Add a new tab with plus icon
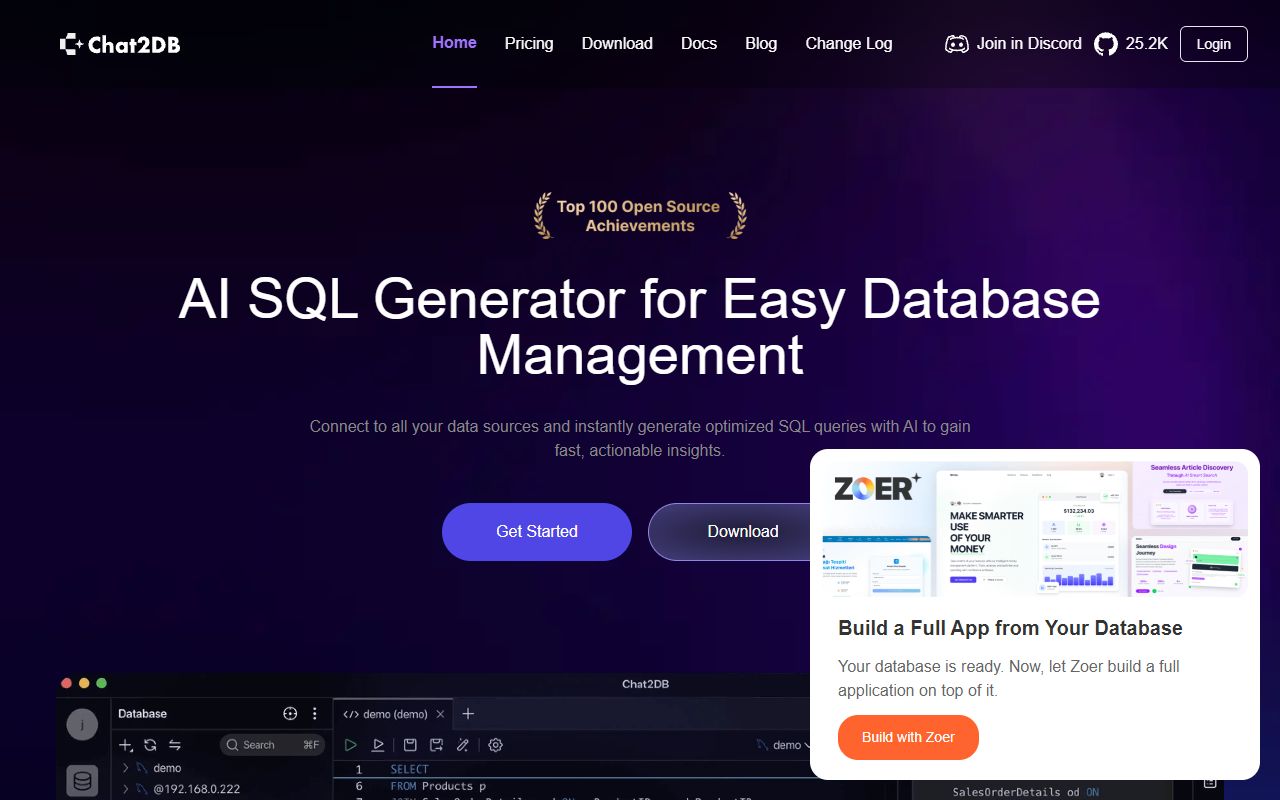The image size is (1280, 800). pos(468,714)
